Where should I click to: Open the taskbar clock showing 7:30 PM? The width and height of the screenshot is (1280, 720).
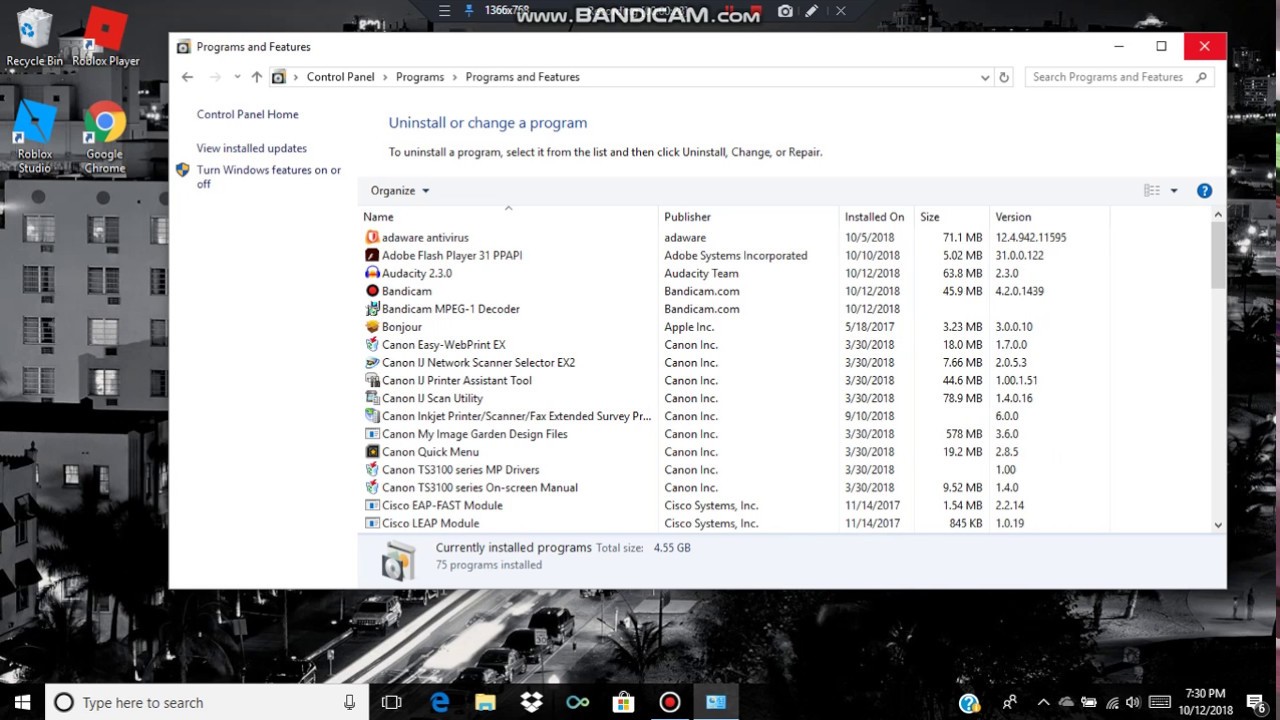1204,702
